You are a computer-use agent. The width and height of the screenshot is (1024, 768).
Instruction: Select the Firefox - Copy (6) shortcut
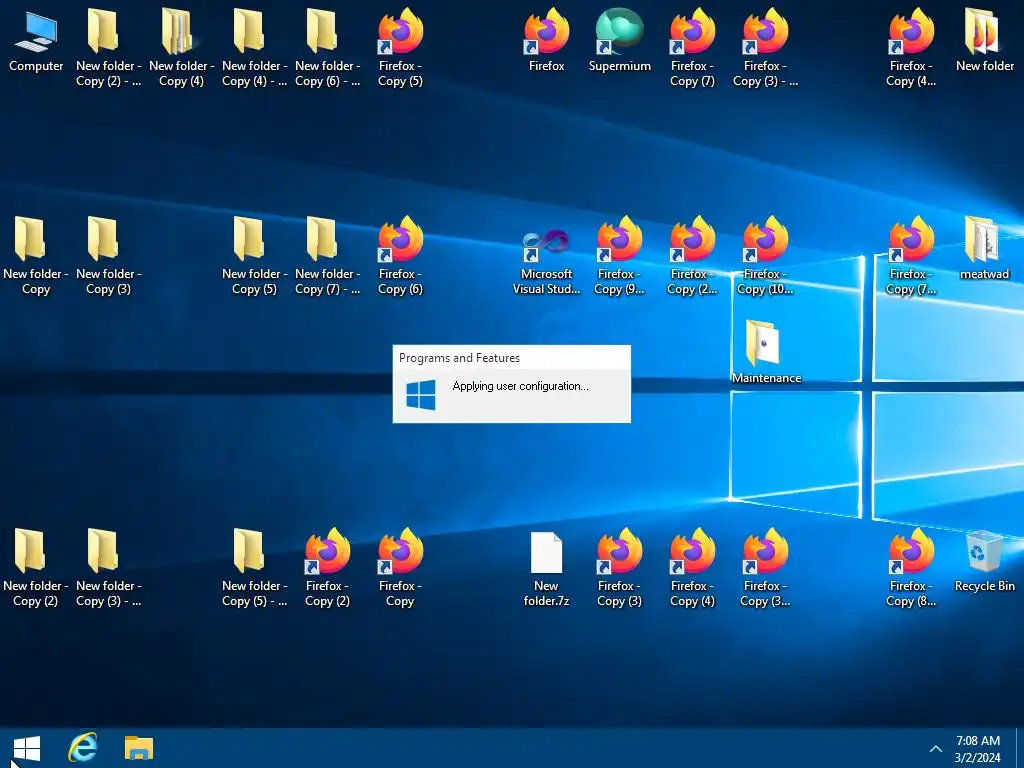click(x=400, y=257)
